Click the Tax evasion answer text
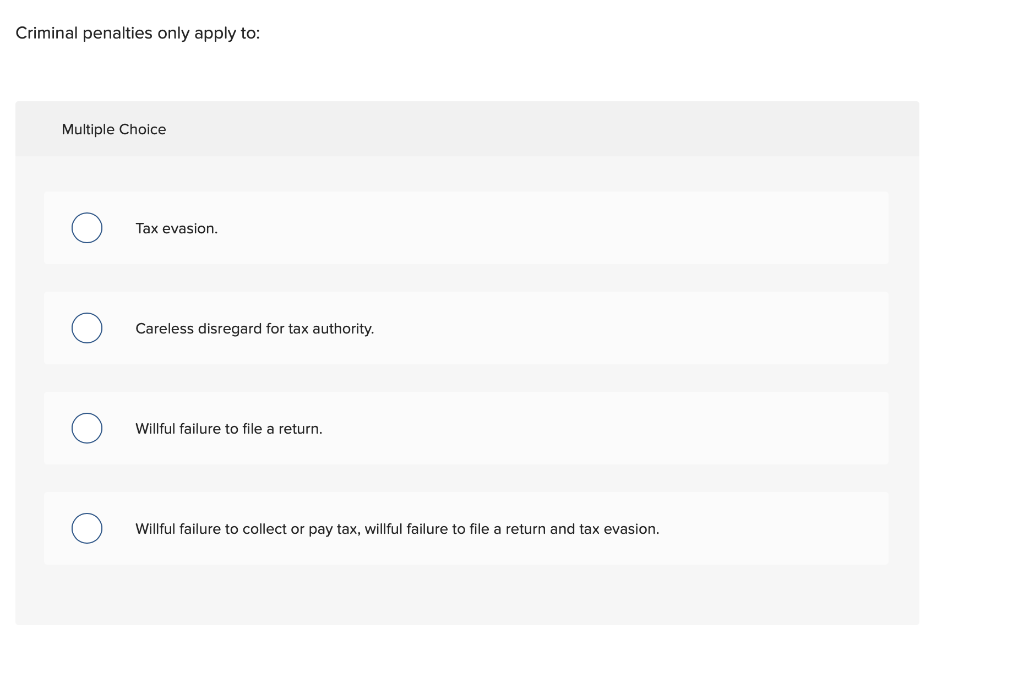Screen dimensions: 1024x689 (177, 228)
